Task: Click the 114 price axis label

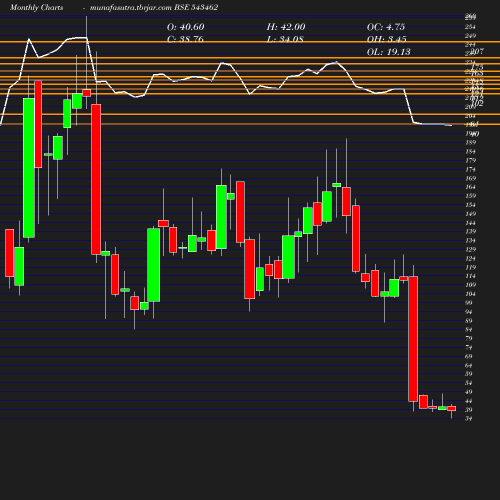Action: click(470, 276)
